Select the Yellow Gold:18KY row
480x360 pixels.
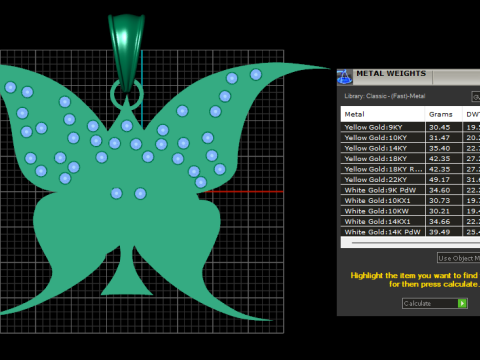410,158
